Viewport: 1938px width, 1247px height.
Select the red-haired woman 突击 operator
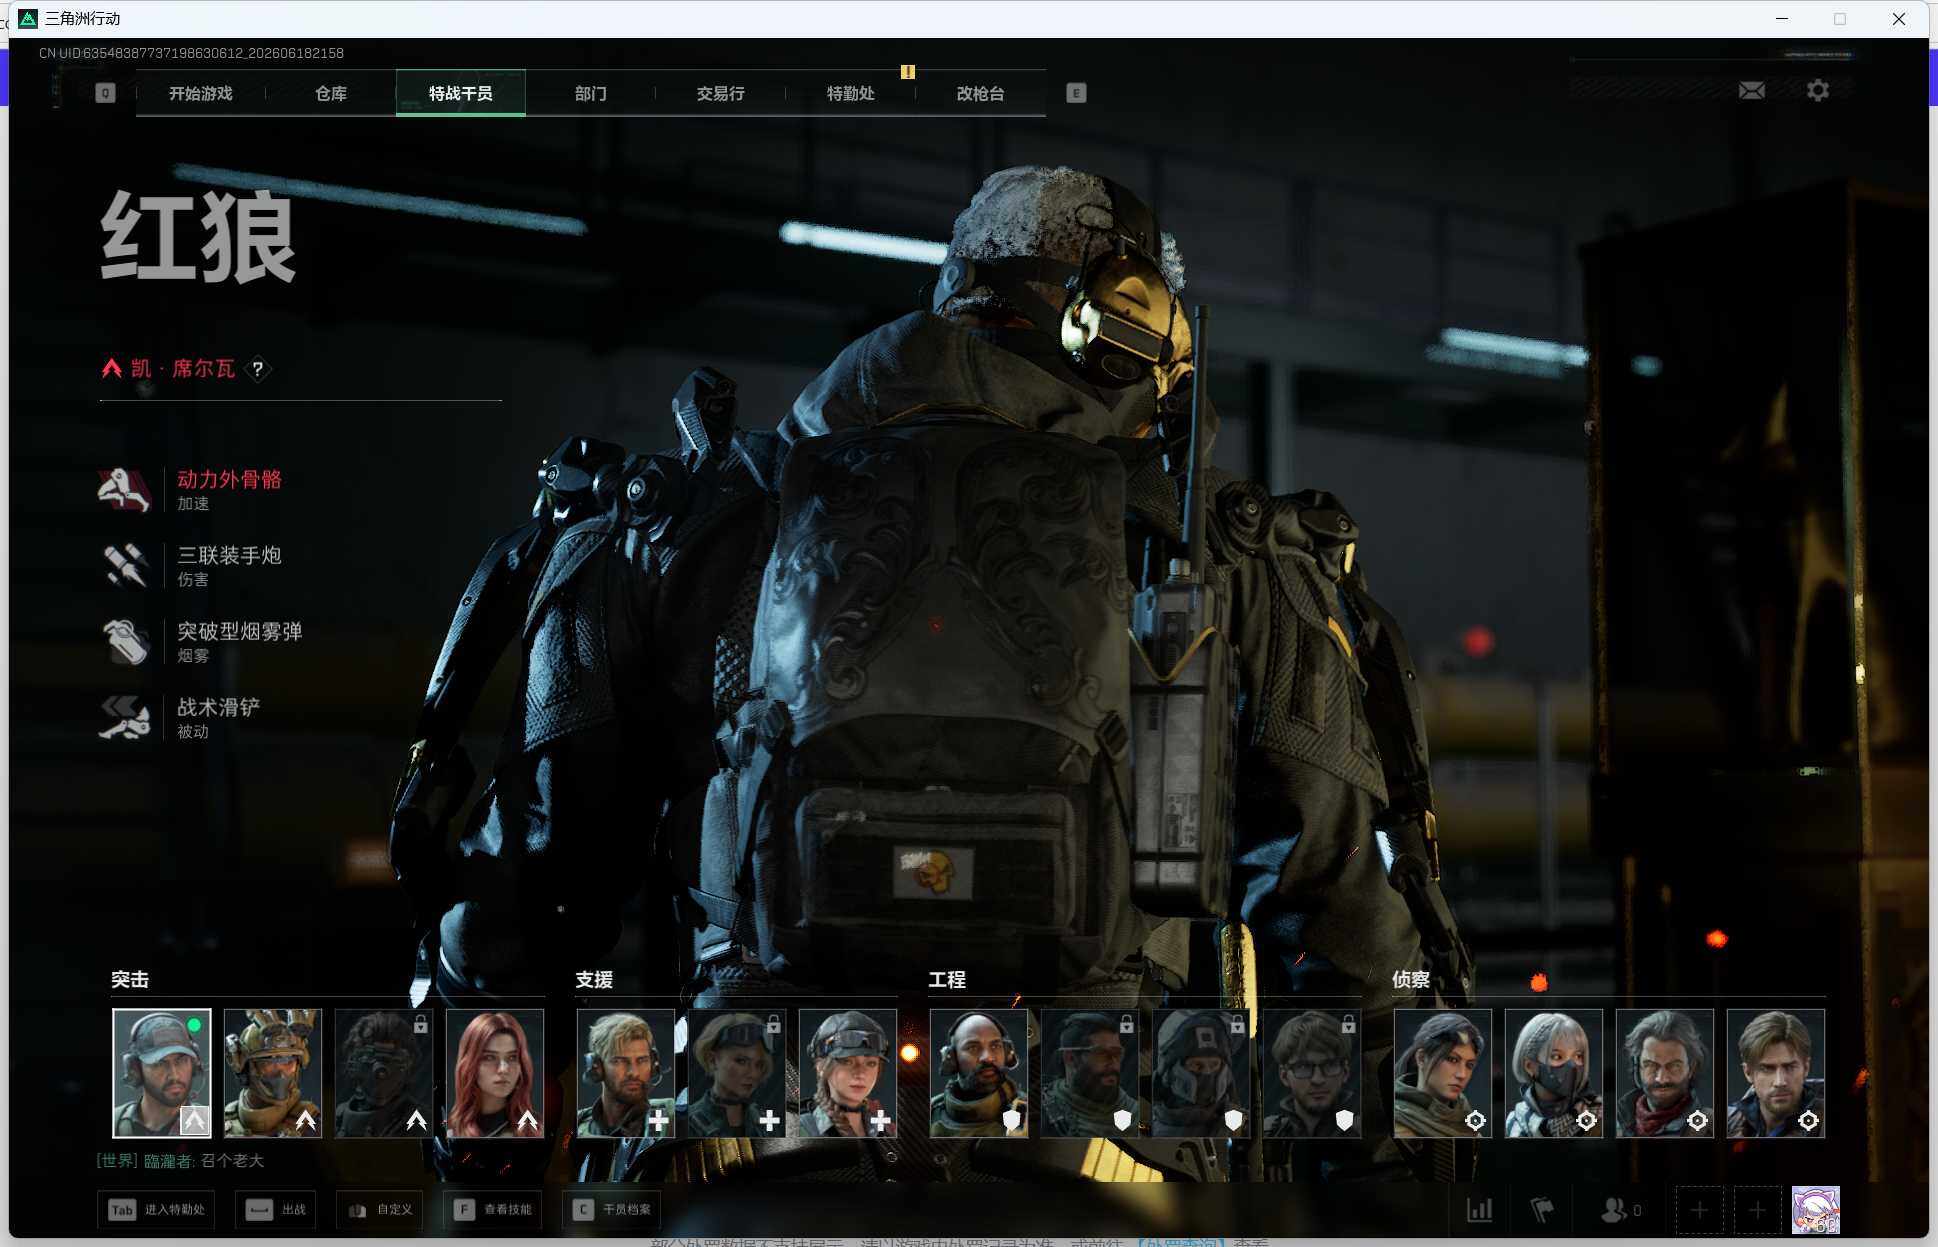point(495,1073)
